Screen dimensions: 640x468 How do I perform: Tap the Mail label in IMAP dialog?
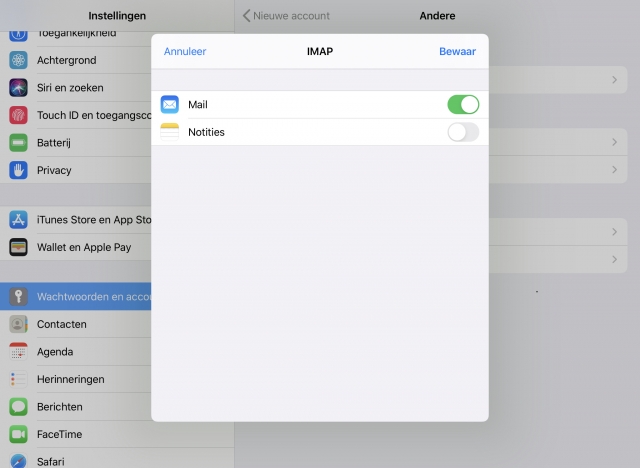198,105
